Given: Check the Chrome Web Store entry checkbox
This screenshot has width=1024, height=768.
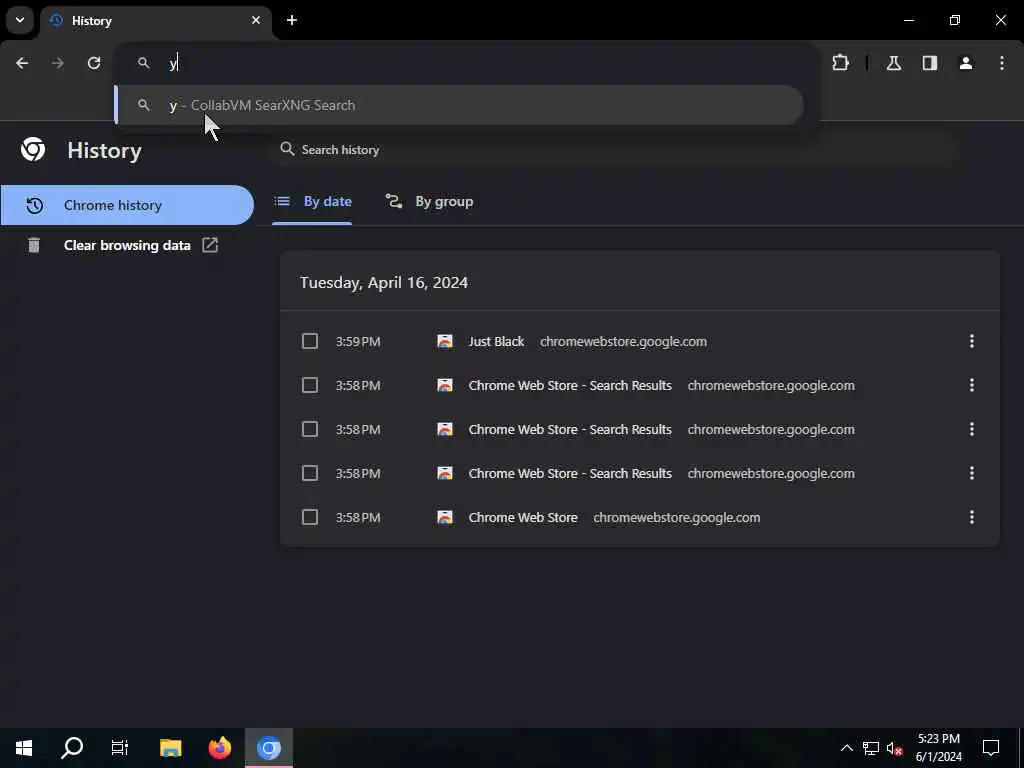Looking at the screenshot, I should pyautogui.click(x=310, y=517).
